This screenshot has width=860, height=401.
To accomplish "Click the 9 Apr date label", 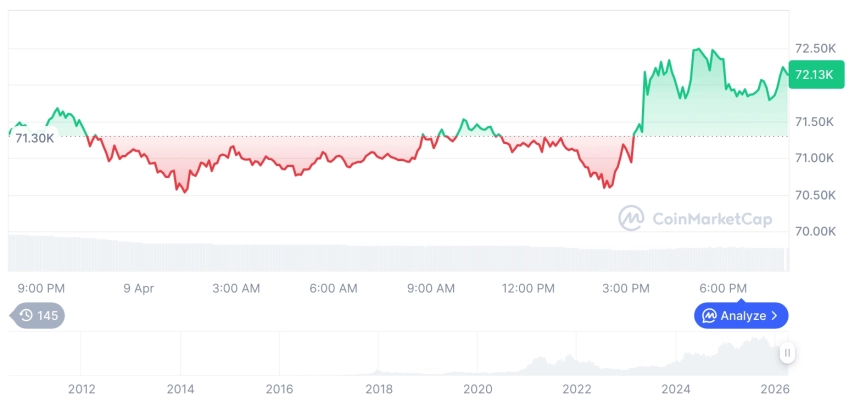I will (139, 288).
